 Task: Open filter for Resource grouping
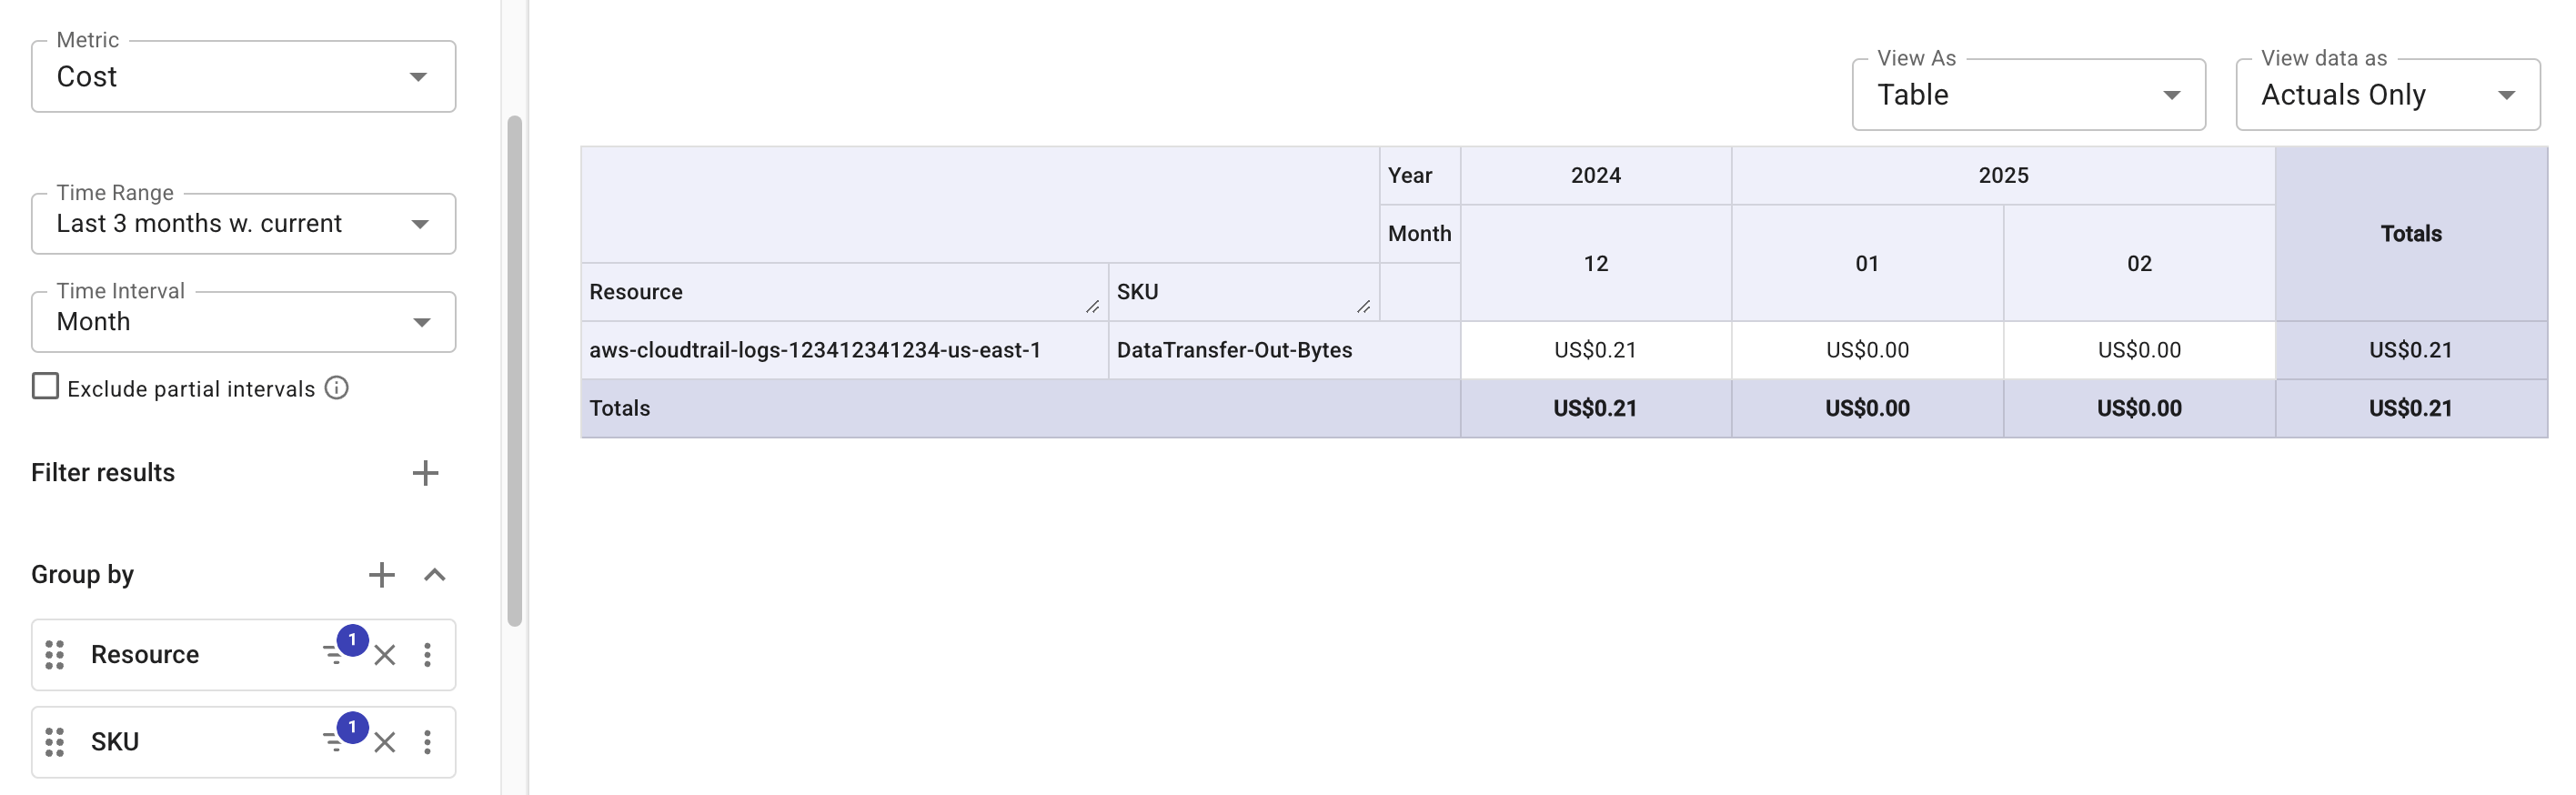(x=334, y=655)
